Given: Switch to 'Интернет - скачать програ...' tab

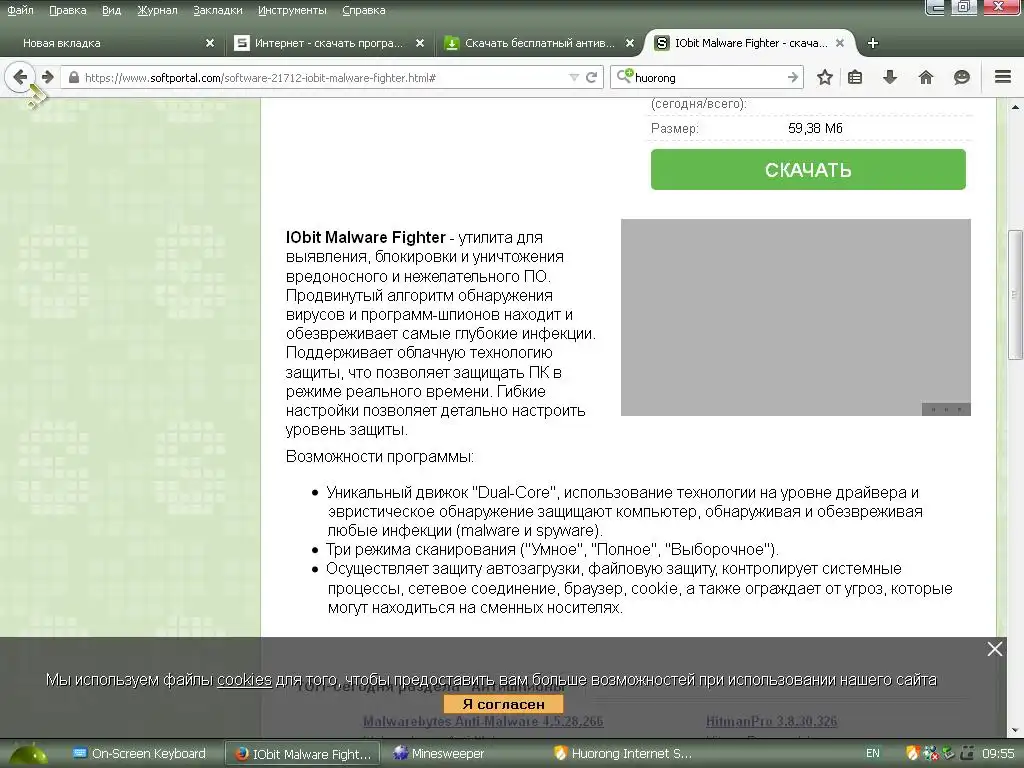Looking at the screenshot, I should coord(329,43).
